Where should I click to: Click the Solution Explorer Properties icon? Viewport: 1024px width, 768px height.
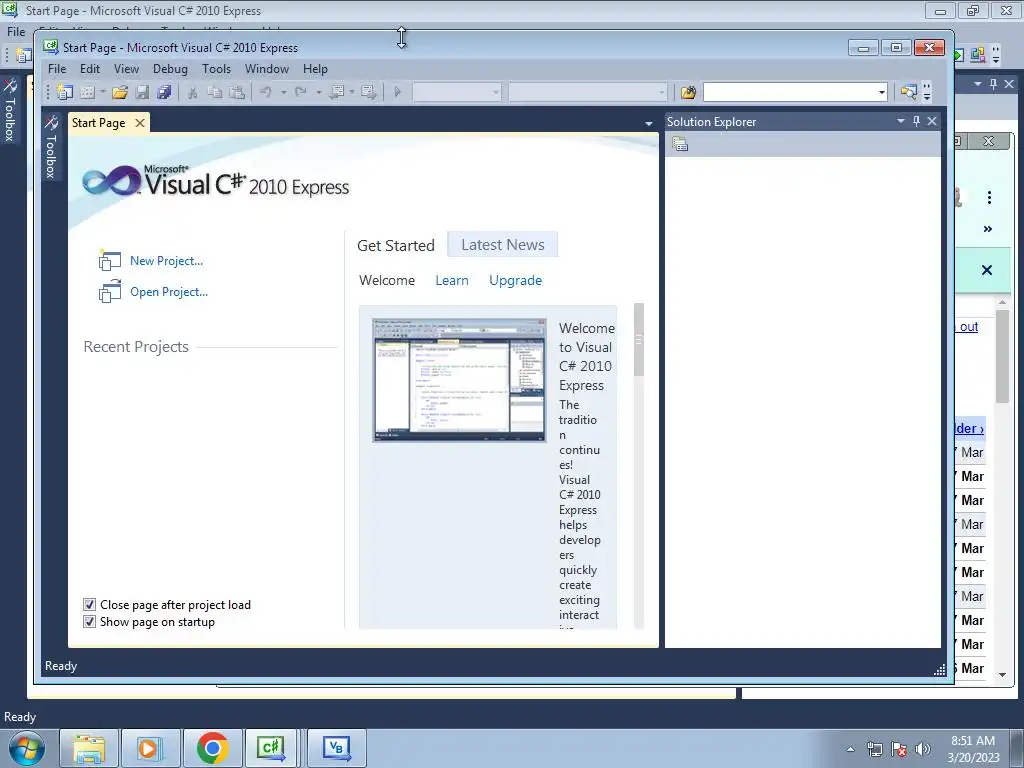pyautogui.click(x=680, y=144)
